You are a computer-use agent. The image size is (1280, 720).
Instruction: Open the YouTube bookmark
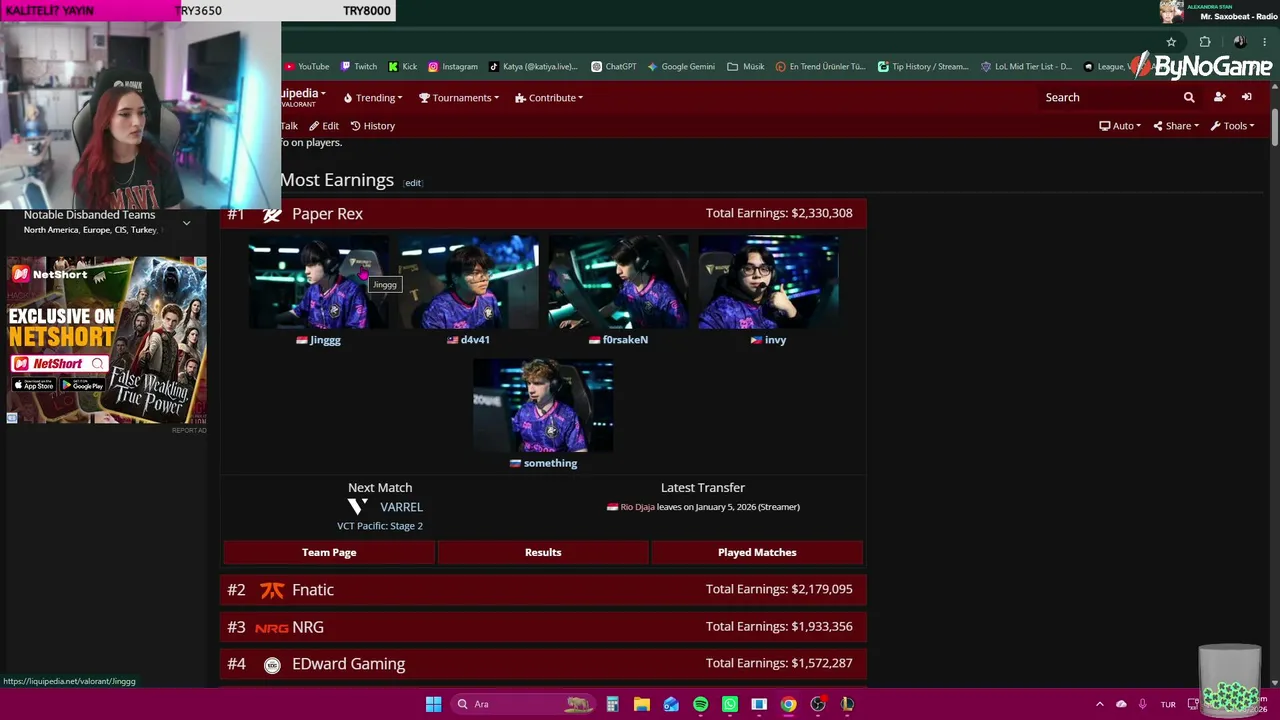(307, 67)
